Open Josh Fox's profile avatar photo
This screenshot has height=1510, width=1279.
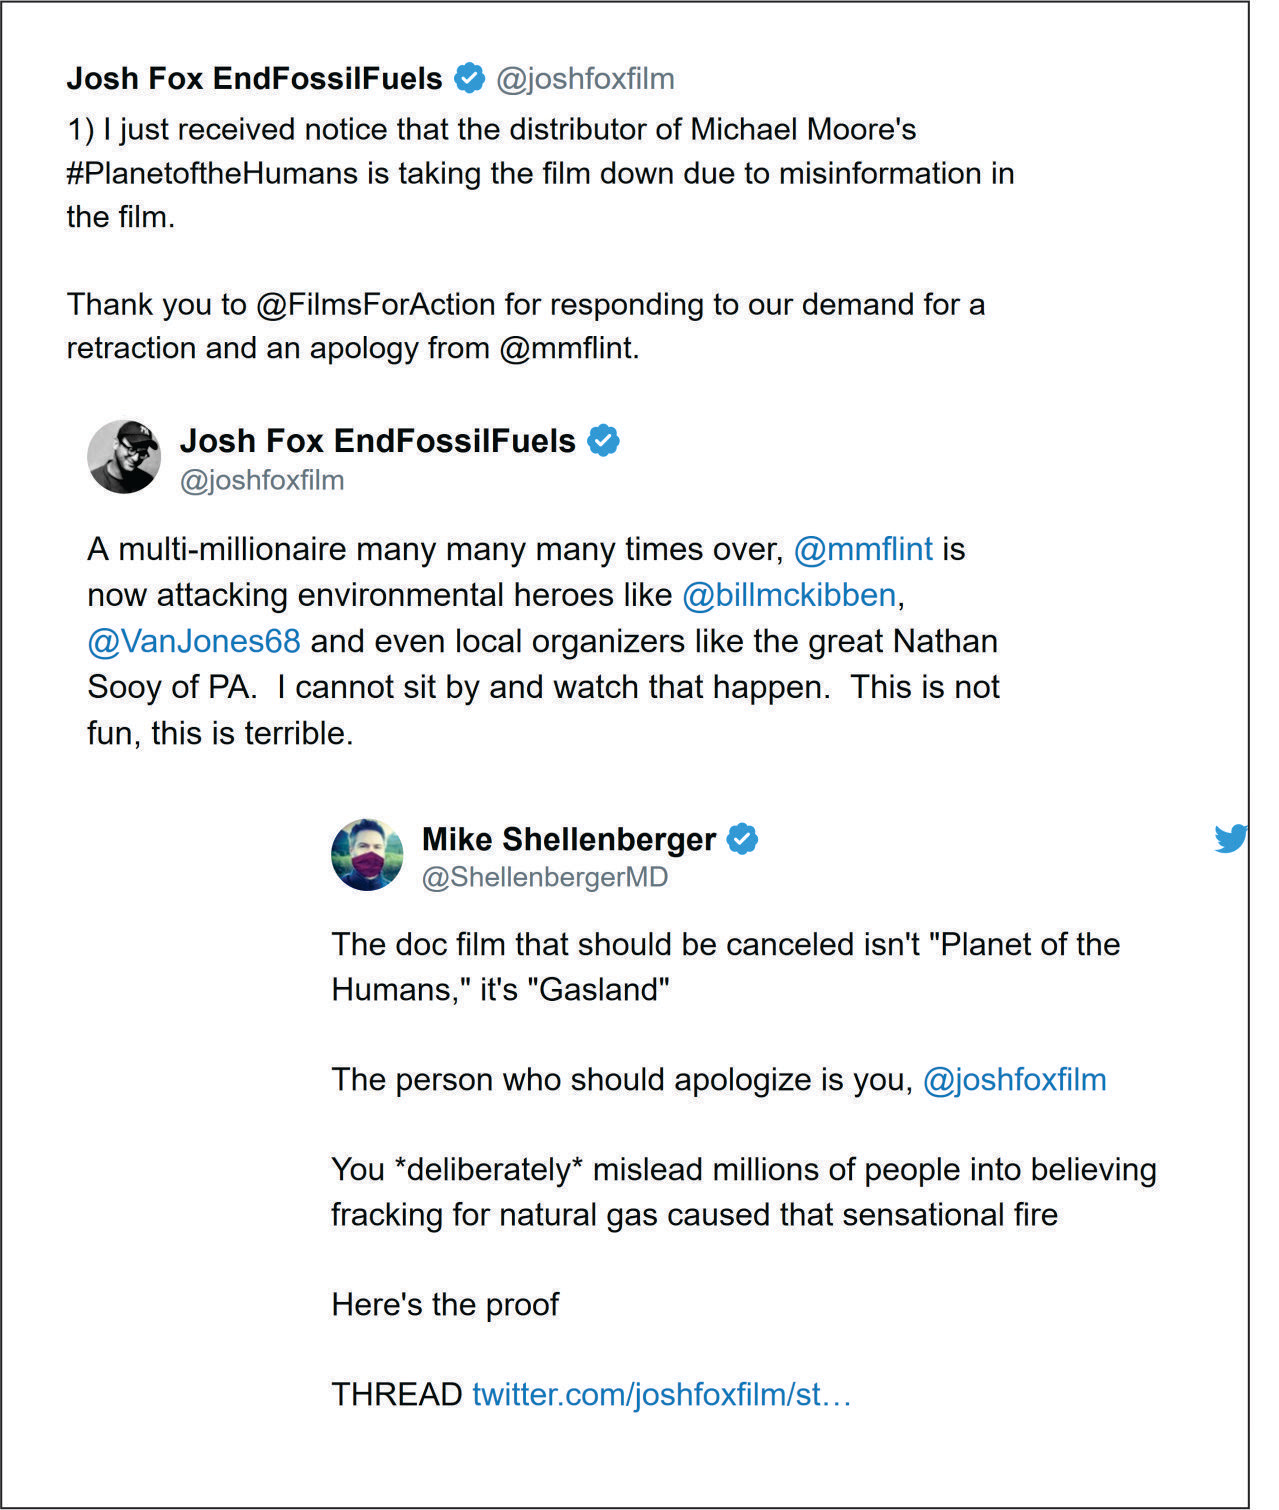(x=124, y=457)
